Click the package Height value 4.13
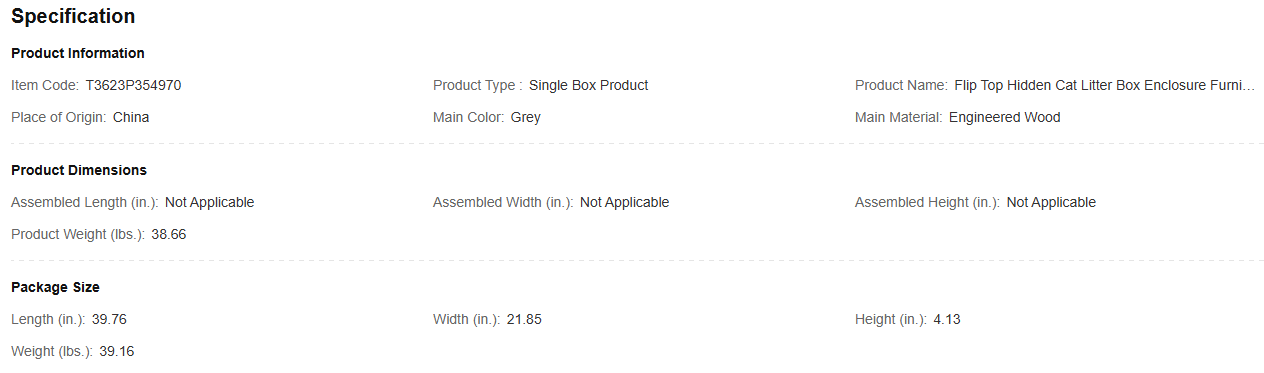The width and height of the screenshot is (1264, 373). tap(947, 320)
